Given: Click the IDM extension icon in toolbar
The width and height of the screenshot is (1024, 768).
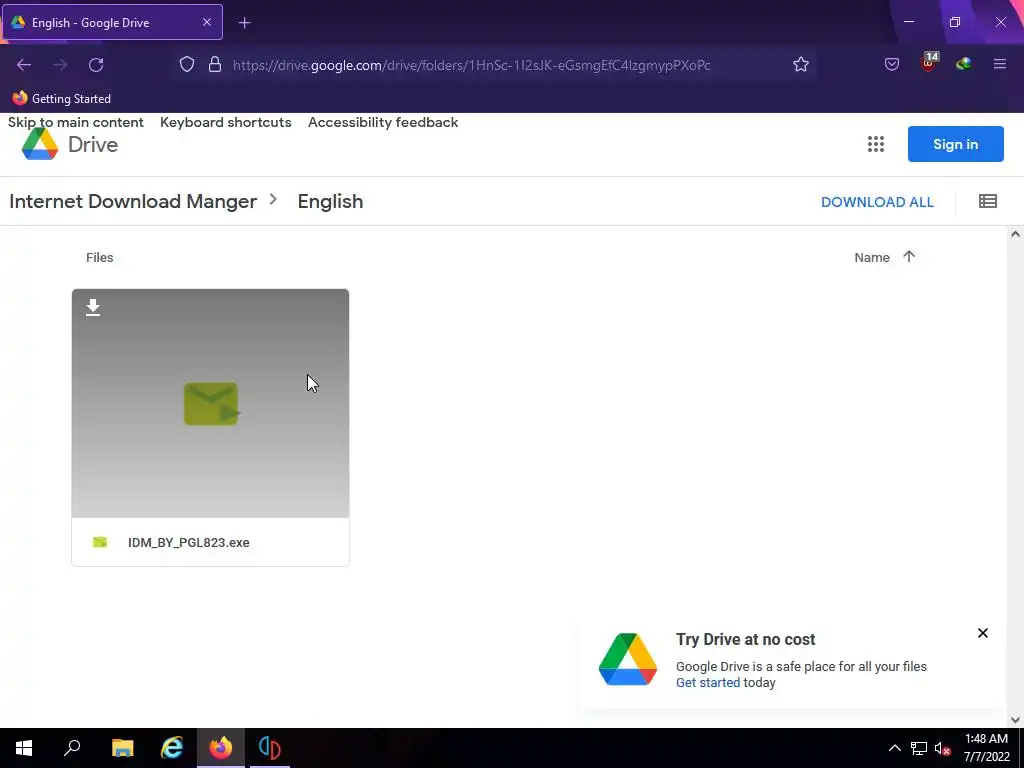Looking at the screenshot, I should point(963,63).
